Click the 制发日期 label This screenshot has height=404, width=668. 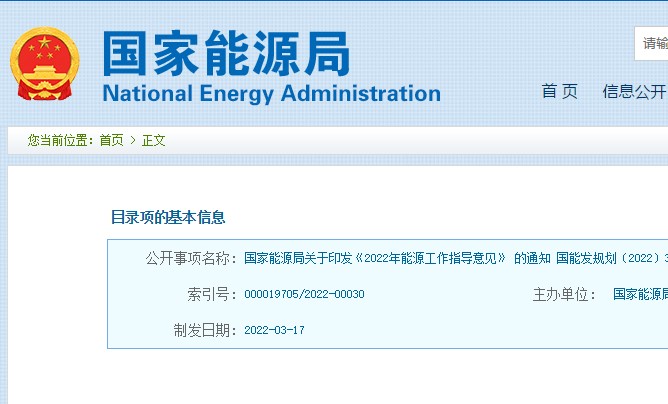(x=205, y=330)
